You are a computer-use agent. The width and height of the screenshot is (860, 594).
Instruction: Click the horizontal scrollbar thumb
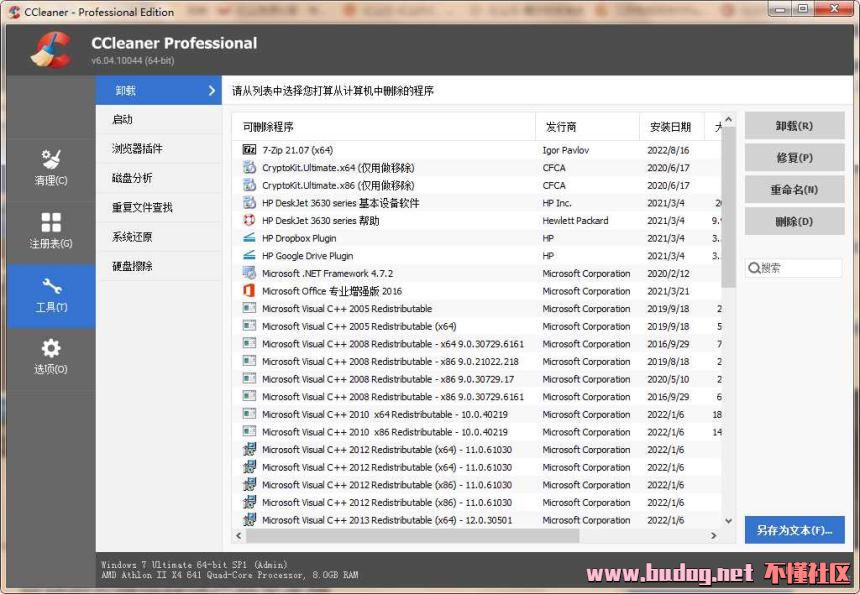(412, 535)
